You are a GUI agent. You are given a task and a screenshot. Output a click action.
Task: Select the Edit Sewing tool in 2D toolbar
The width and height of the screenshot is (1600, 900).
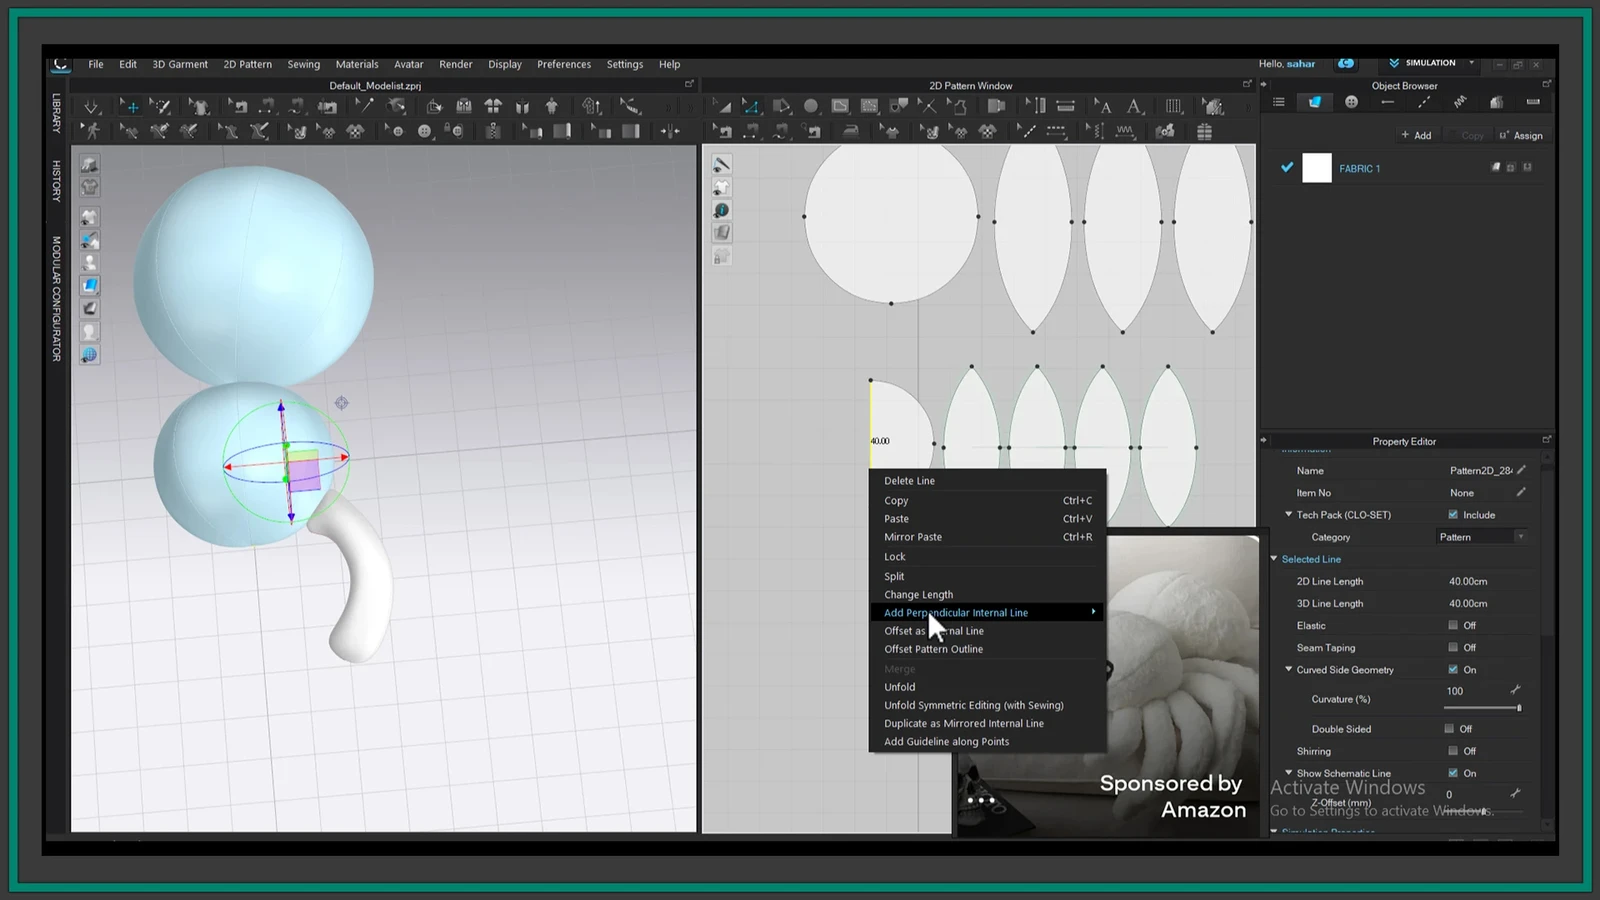tap(723, 131)
